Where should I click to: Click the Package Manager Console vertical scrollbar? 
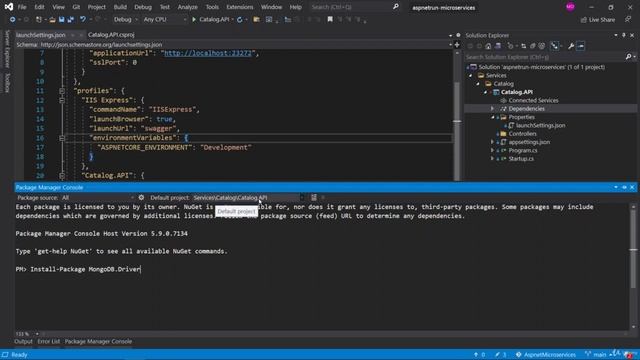tap(633, 267)
